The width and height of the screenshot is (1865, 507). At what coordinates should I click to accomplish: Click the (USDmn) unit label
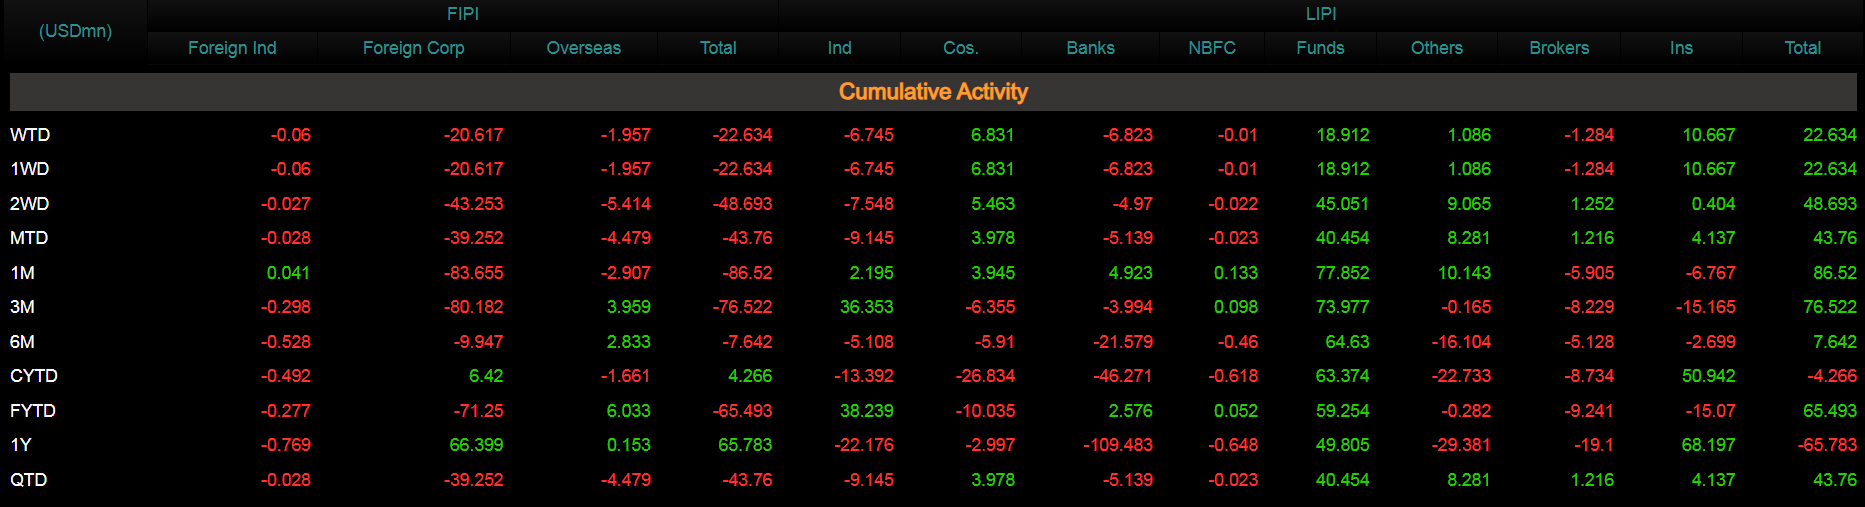(x=75, y=31)
